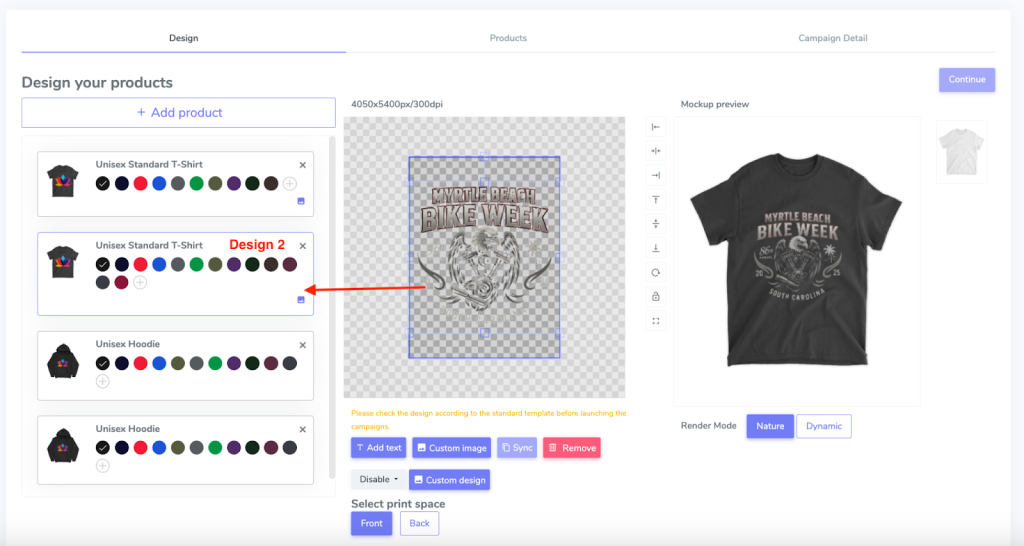Toggle checked black swatch on second T-Shirt
The height and width of the screenshot is (546, 1024).
coord(103,265)
